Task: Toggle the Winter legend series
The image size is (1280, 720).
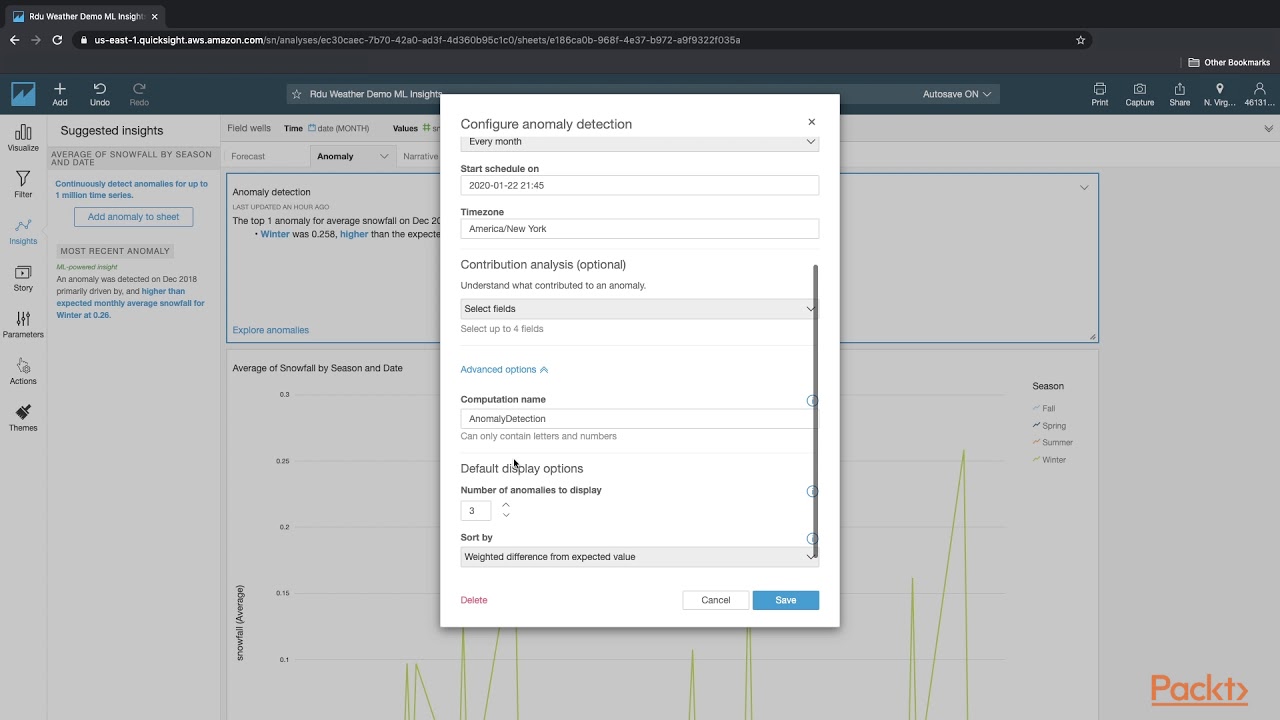Action: point(1049,460)
